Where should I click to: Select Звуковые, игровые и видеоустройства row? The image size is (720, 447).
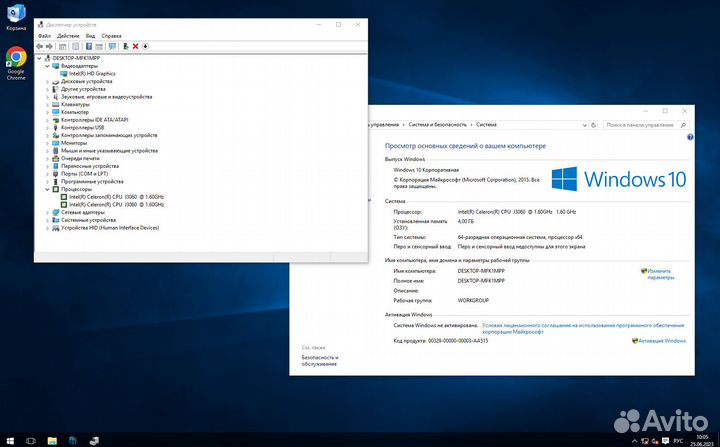point(107,97)
